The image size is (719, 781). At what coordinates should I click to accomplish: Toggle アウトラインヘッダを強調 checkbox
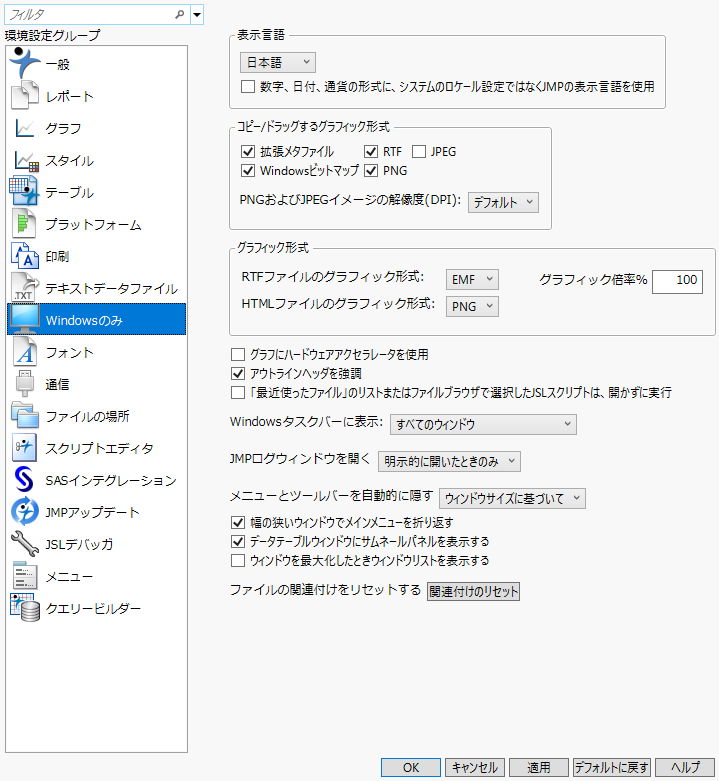238,374
